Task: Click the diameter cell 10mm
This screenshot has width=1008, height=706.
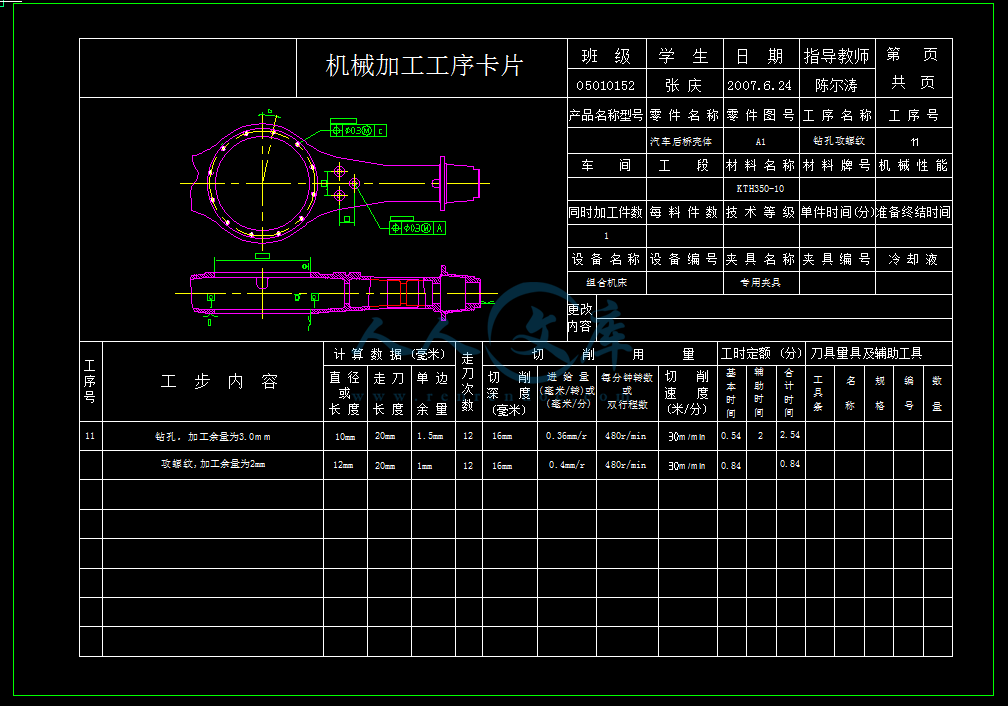Action: (x=345, y=437)
